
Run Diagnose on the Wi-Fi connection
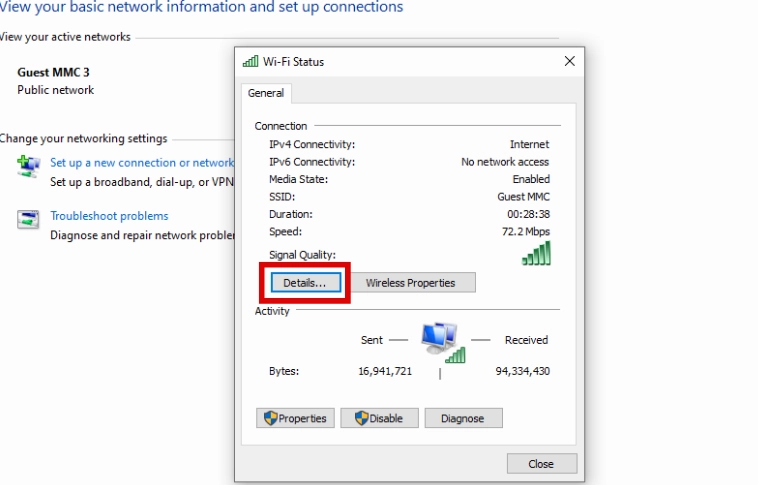pos(463,418)
